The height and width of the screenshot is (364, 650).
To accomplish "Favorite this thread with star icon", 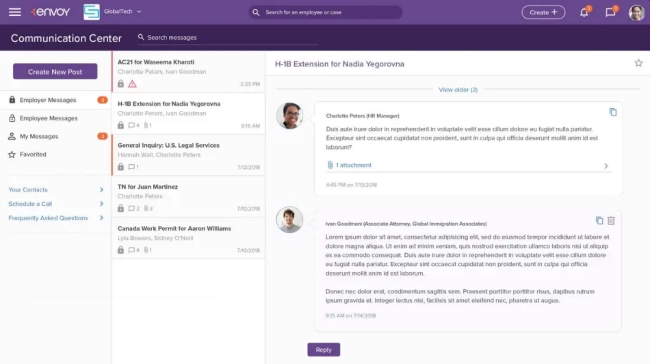I will pyautogui.click(x=638, y=63).
